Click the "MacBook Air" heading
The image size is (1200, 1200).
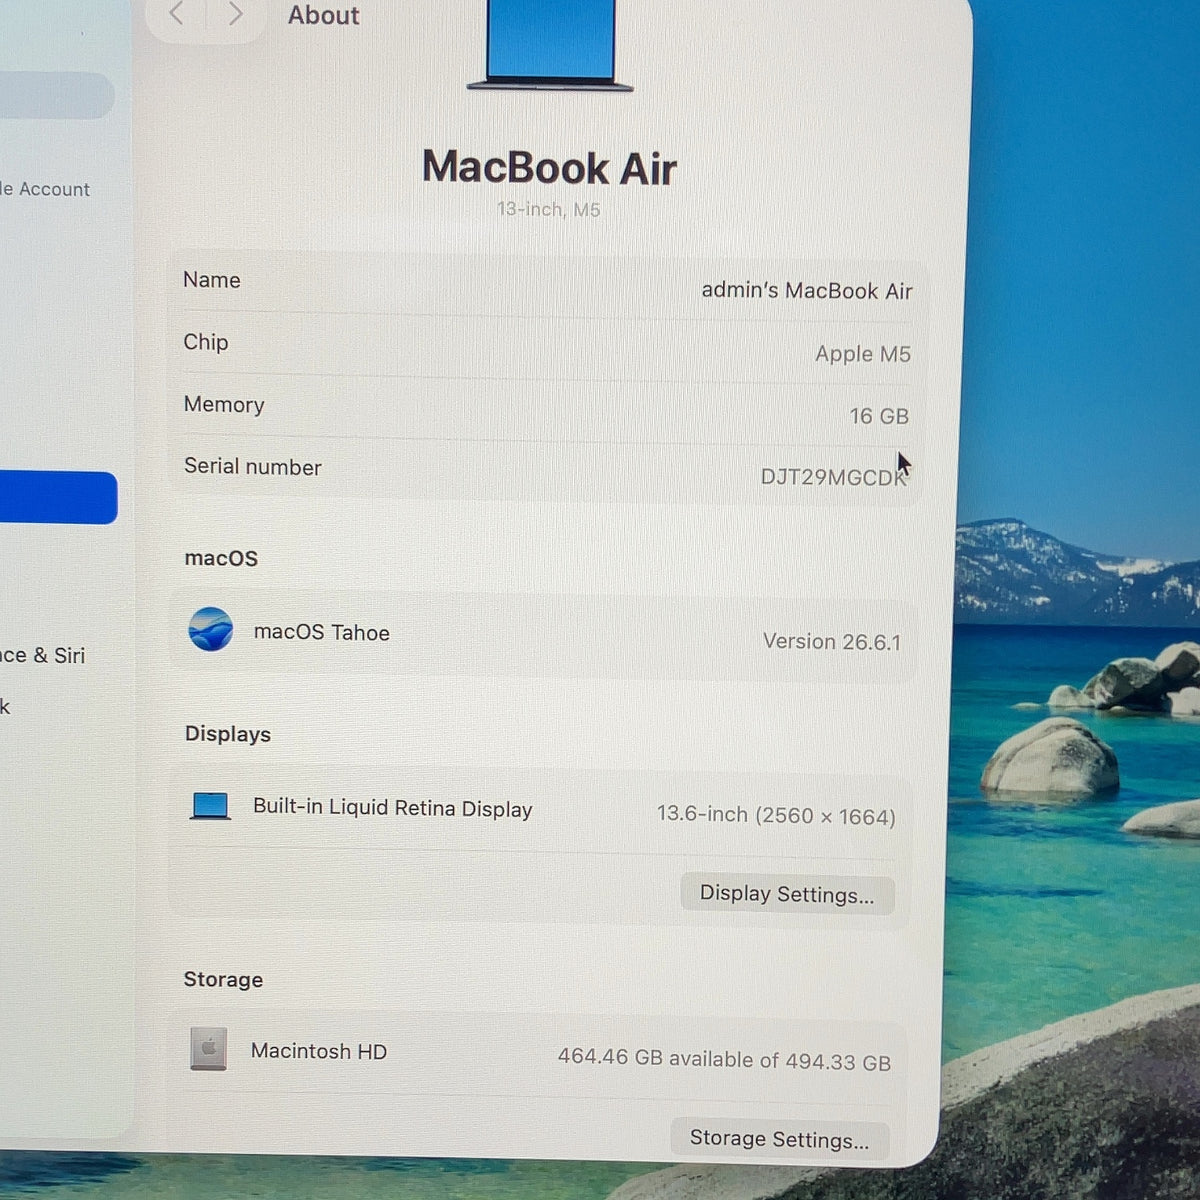549,168
